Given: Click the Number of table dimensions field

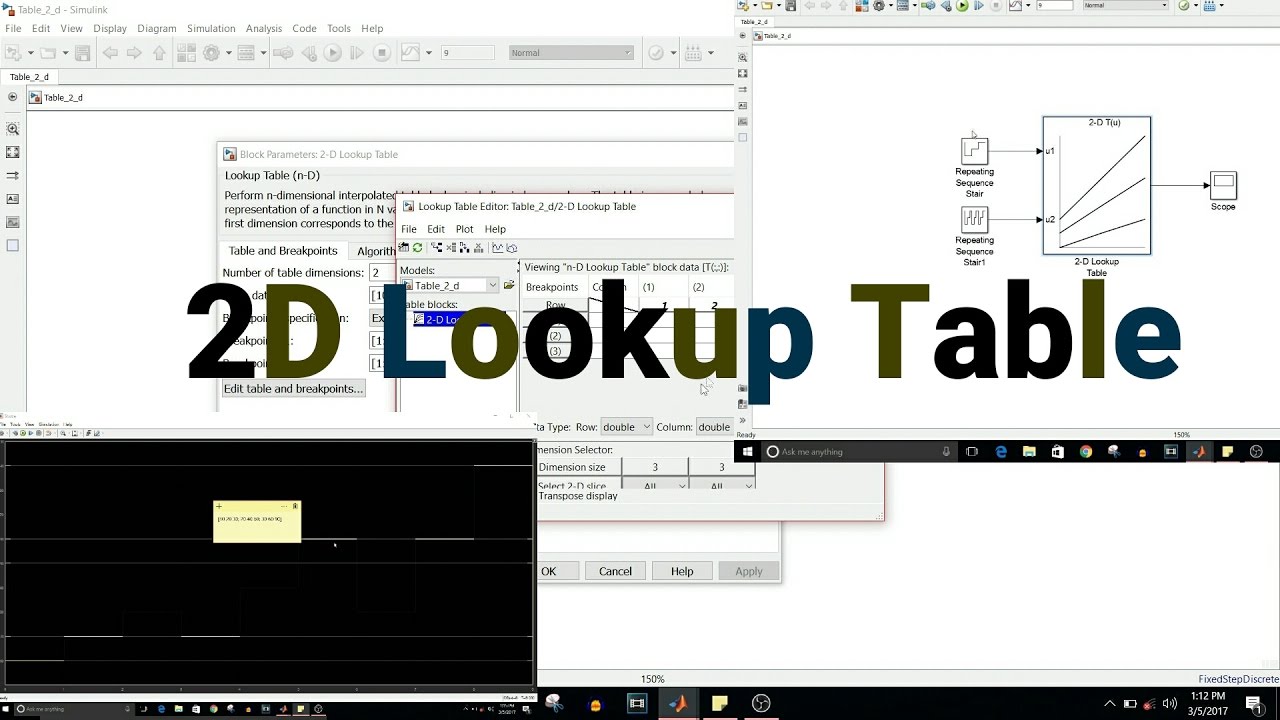Looking at the screenshot, I should (382, 272).
